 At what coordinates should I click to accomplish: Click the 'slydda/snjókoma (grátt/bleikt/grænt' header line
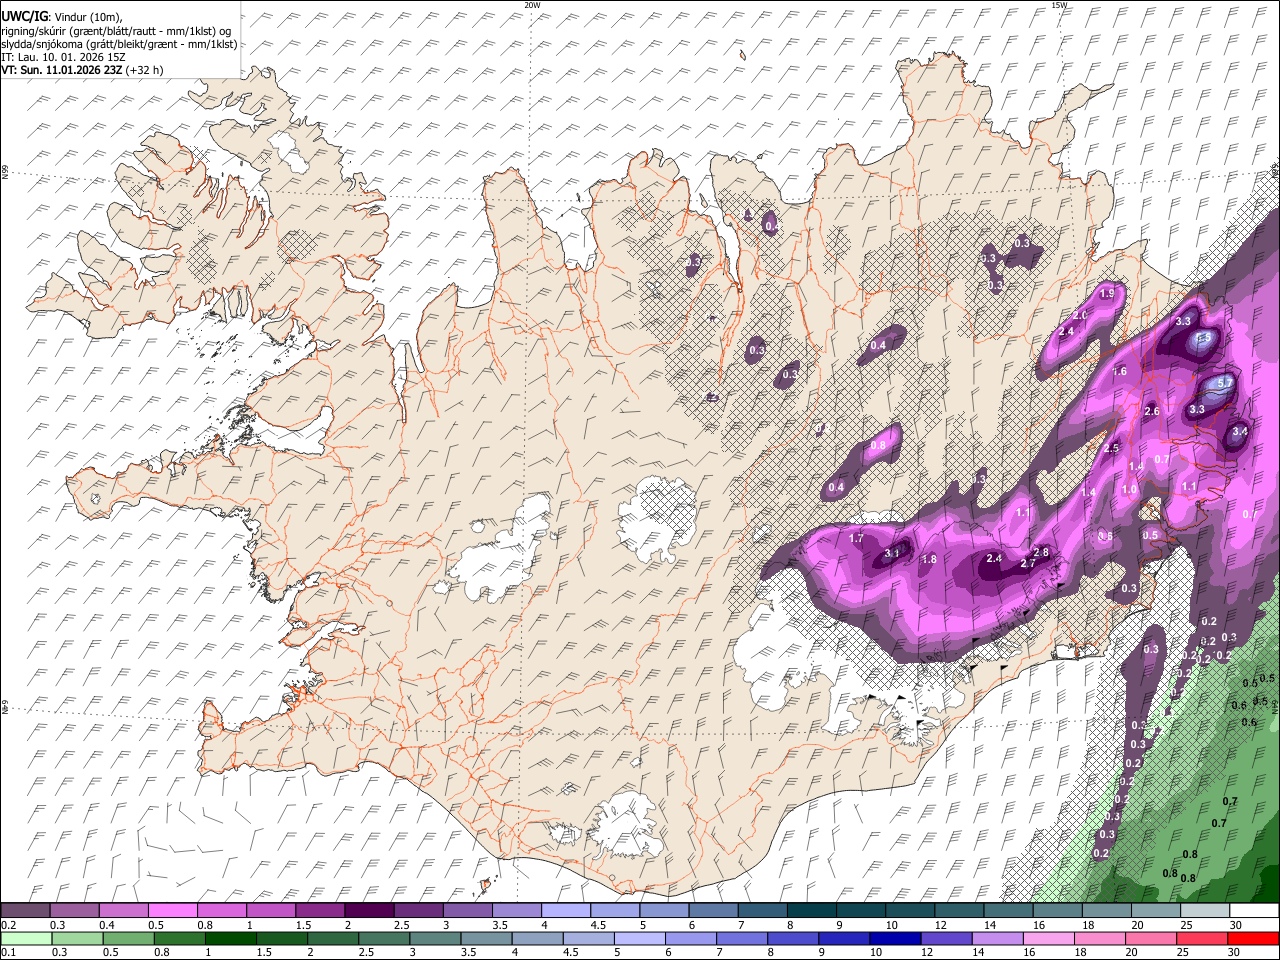(x=119, y=44)
